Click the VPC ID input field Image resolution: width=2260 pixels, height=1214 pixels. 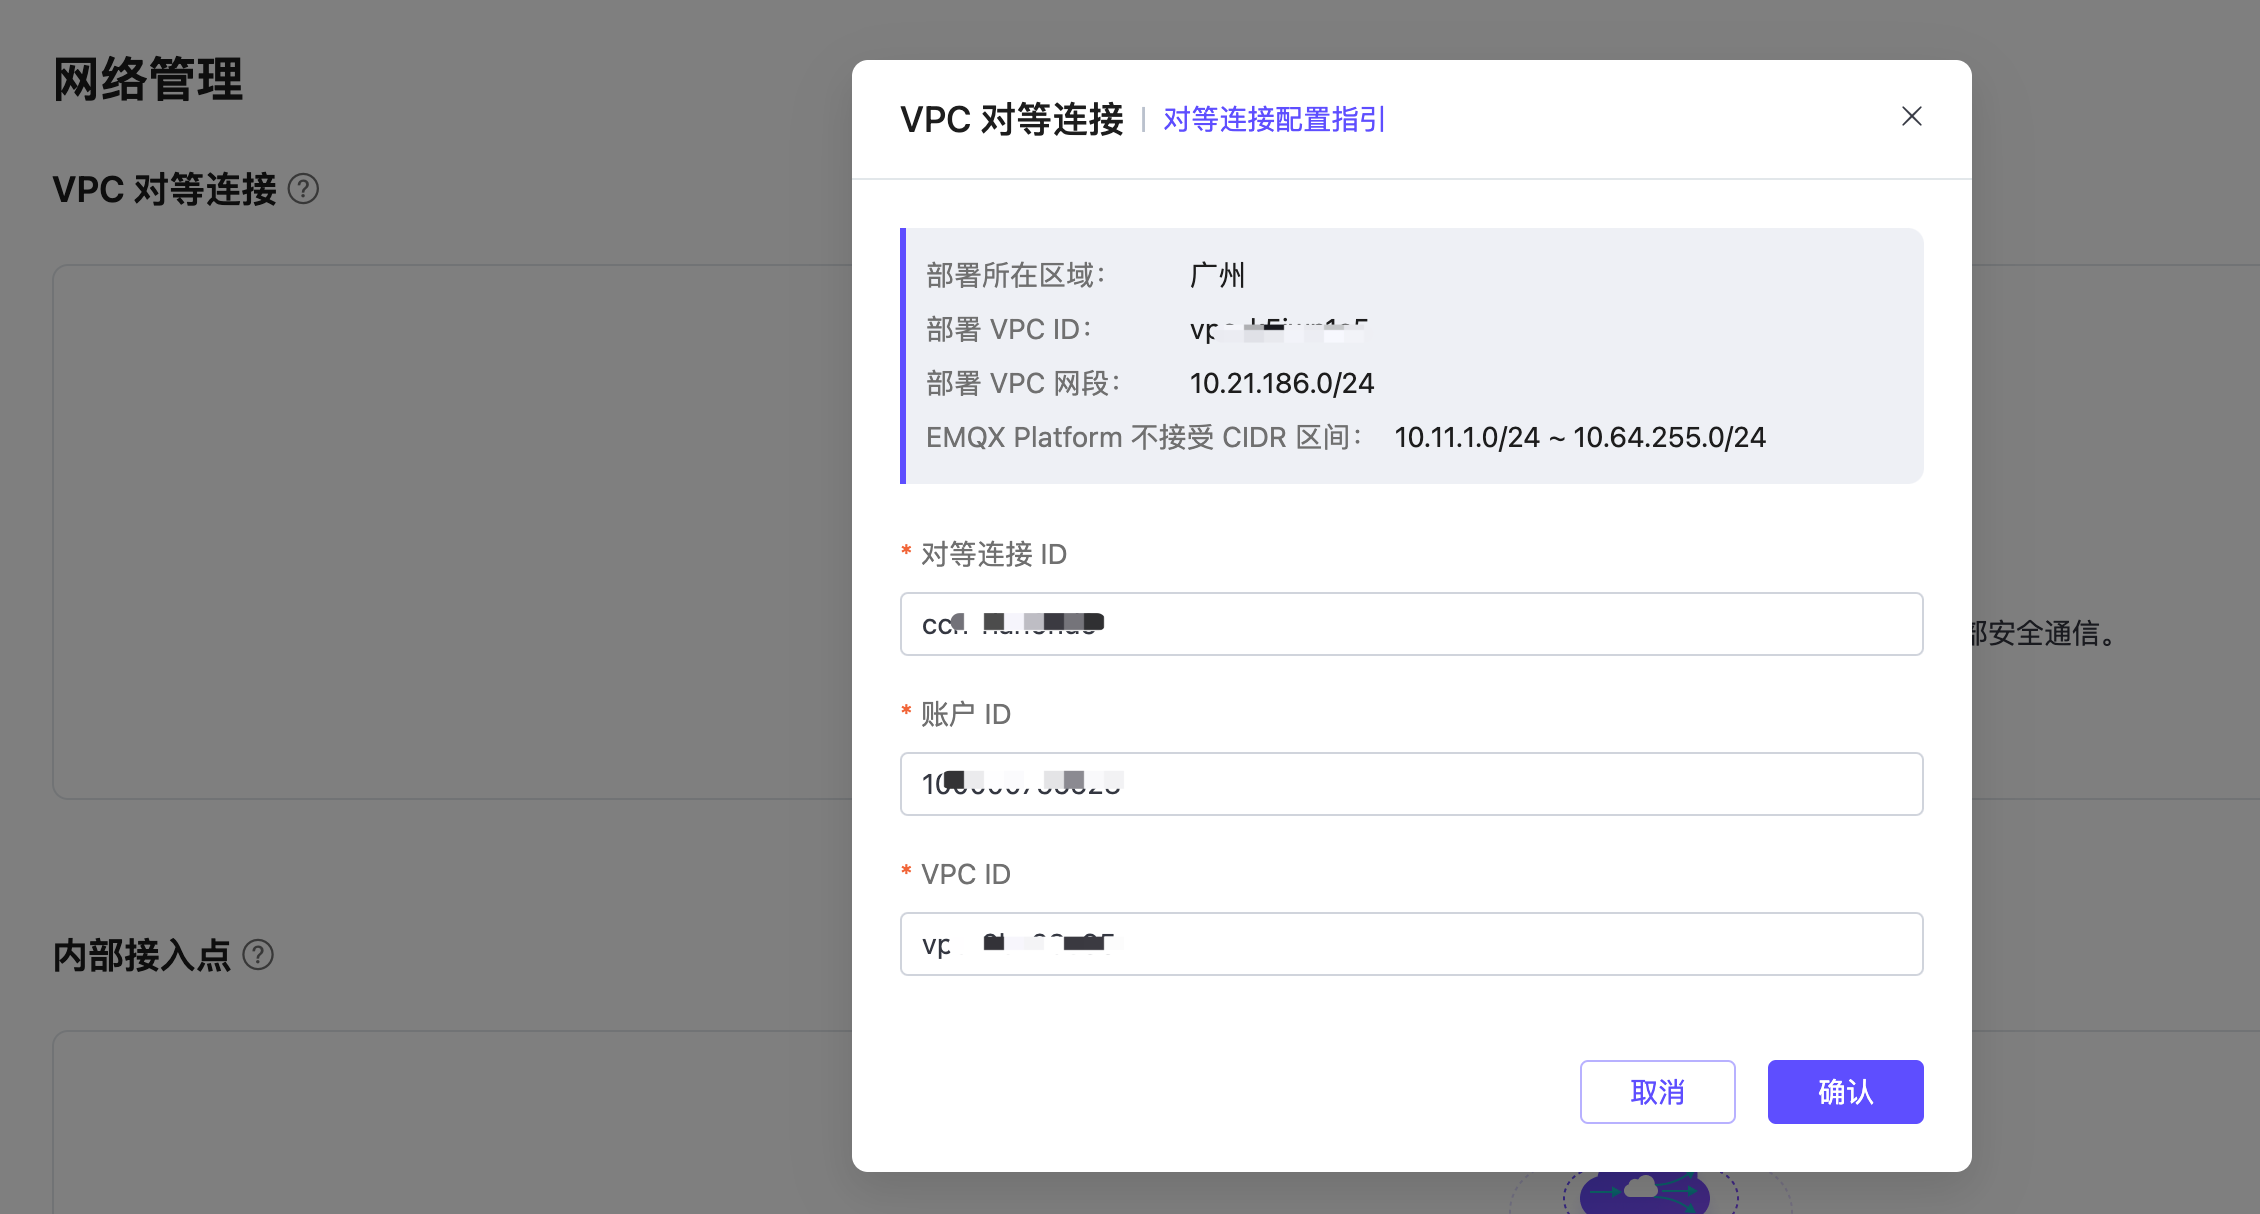tap(1411, 944)
